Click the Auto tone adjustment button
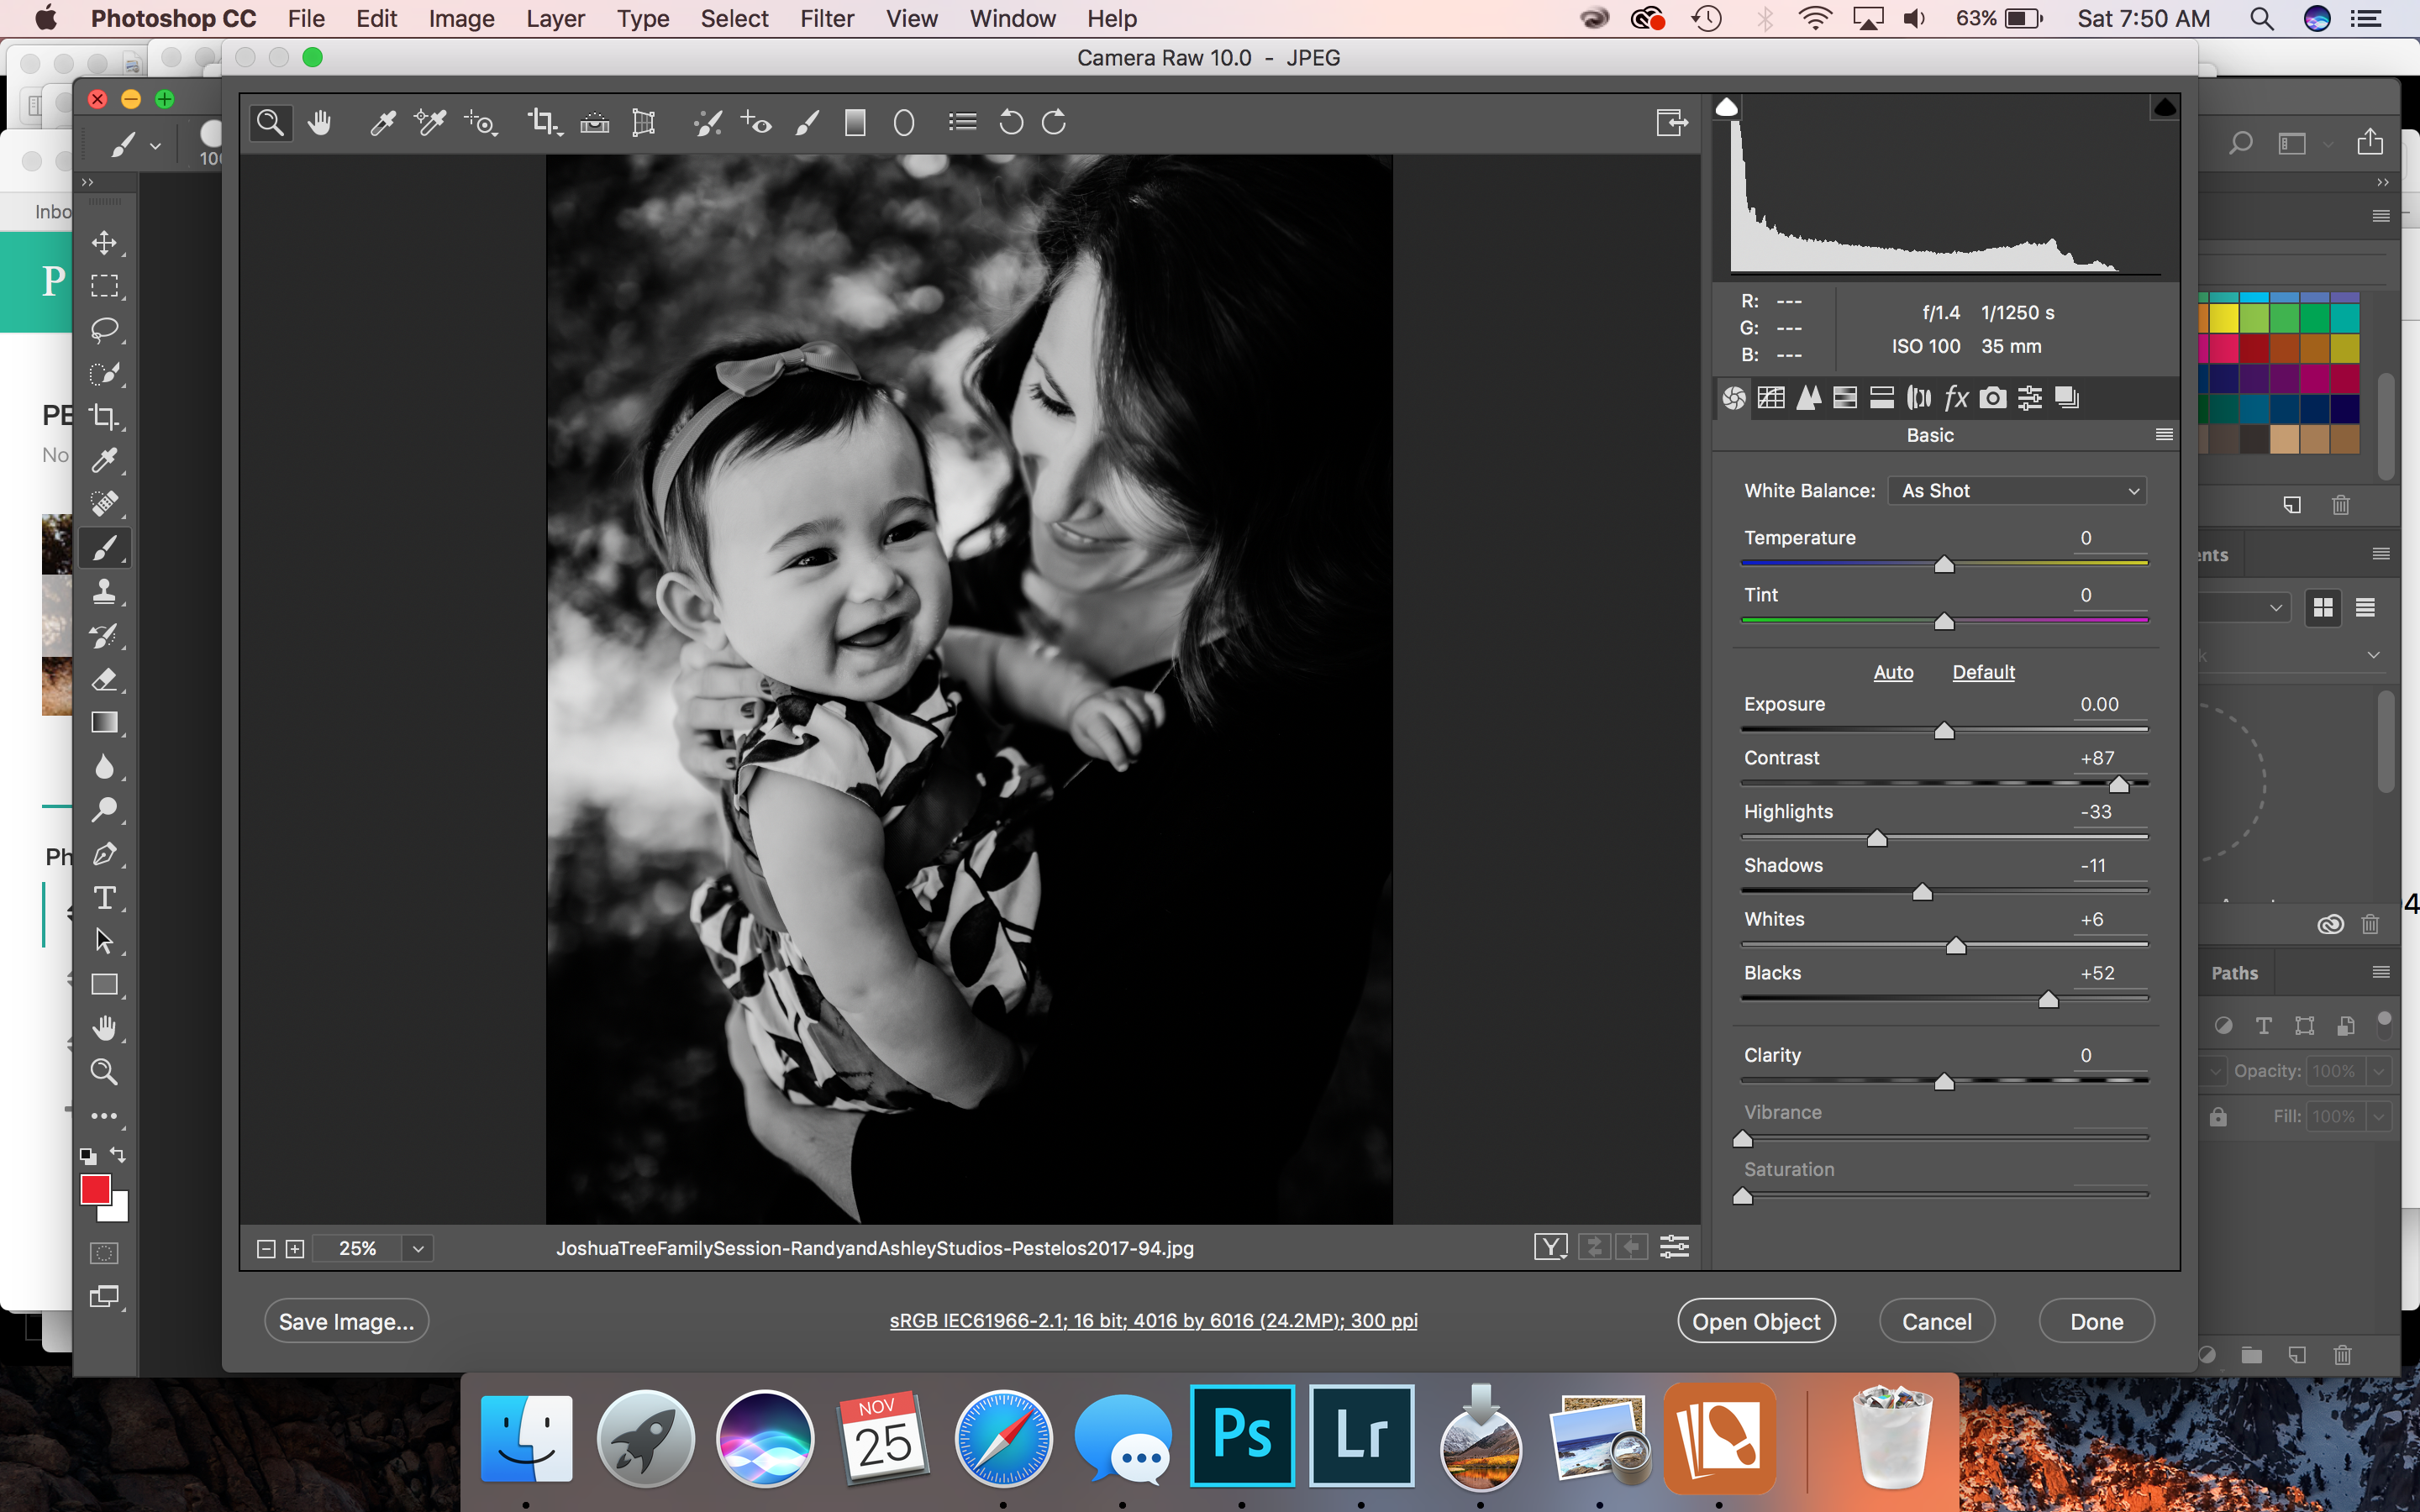 (1892, 670)
